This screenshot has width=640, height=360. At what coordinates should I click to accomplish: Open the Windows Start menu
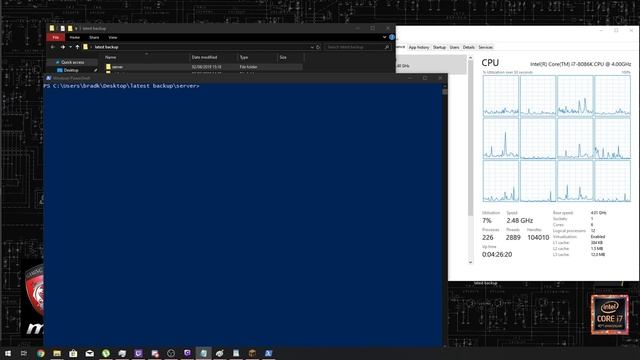pyautogui.click(x=8, y=353)
